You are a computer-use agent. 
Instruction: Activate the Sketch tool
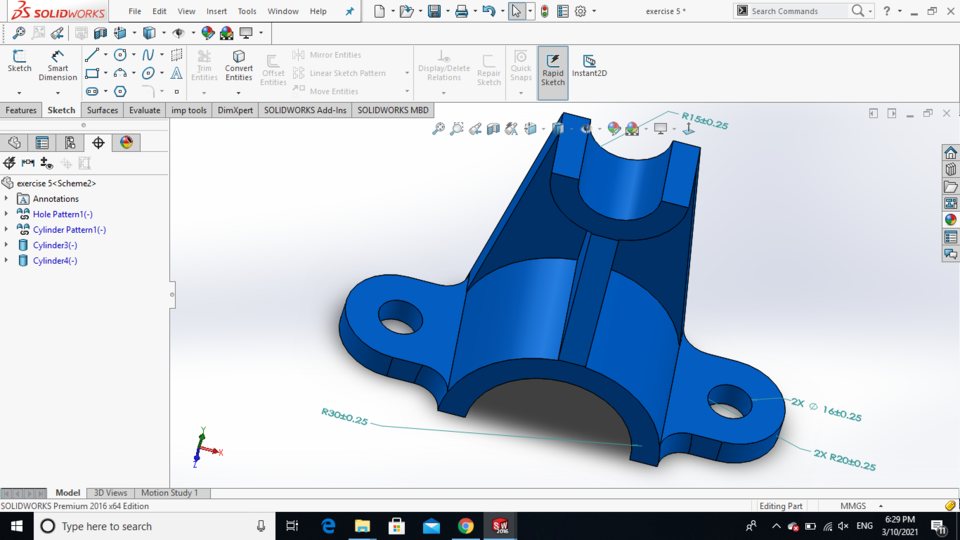click(19, 61)
